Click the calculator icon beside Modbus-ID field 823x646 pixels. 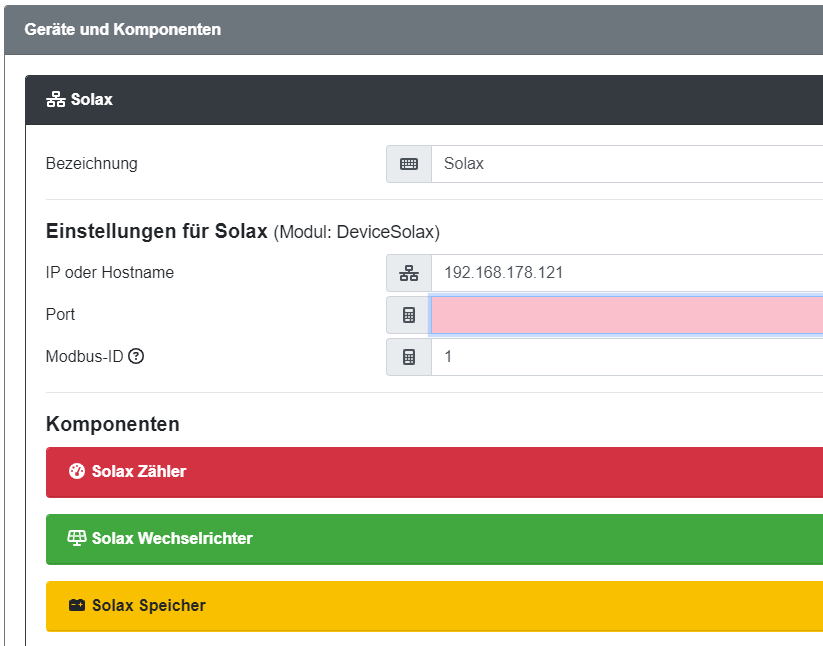pyautogui.click(x=409, y=357)
